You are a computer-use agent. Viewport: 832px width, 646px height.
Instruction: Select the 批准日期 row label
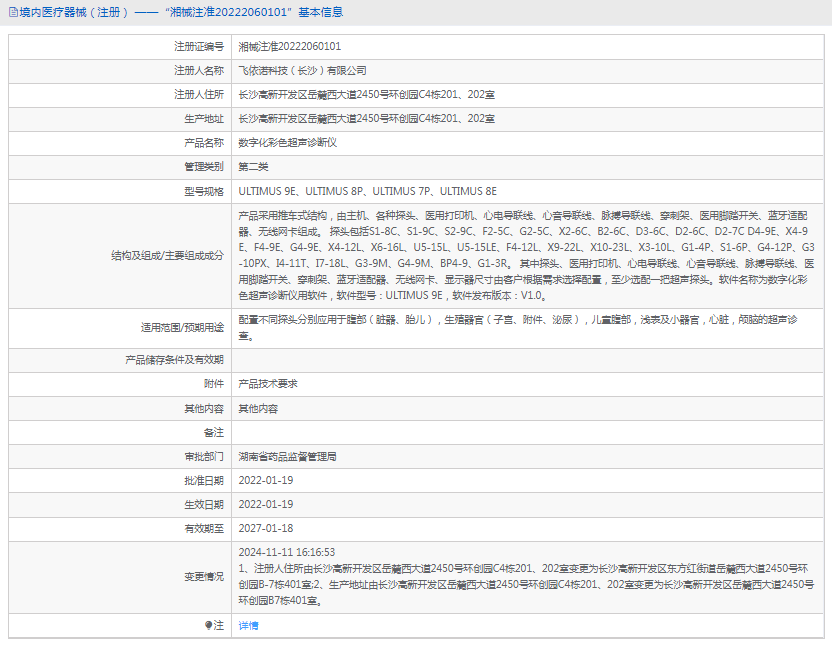(x=204, y=480)
